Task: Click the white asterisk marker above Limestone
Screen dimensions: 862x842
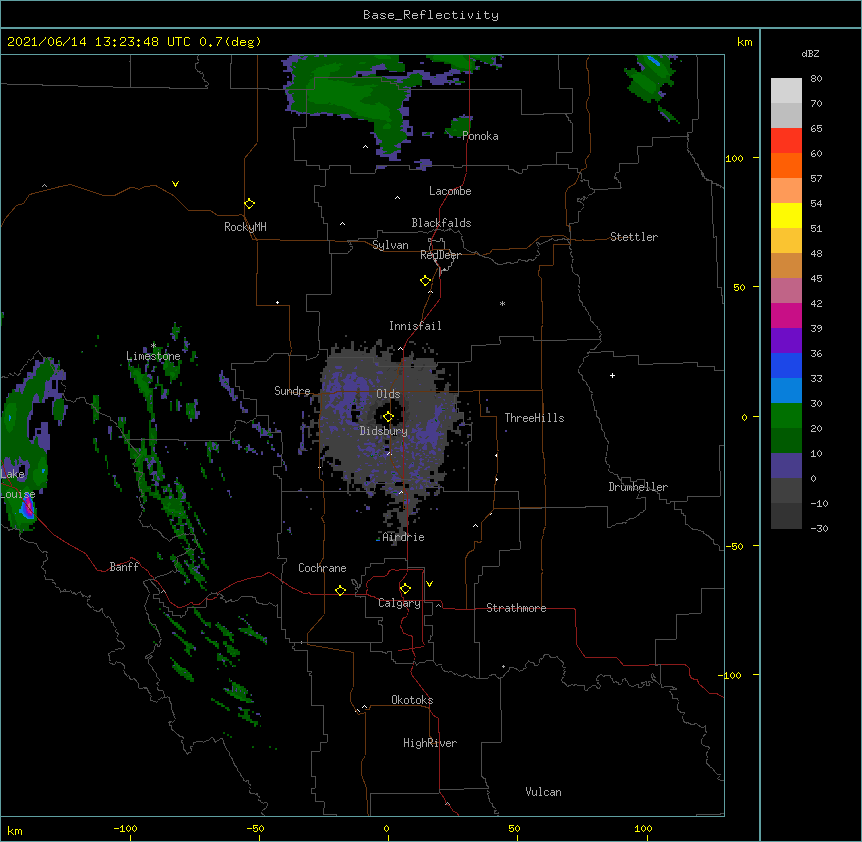Action: click(x=153, y=345)
